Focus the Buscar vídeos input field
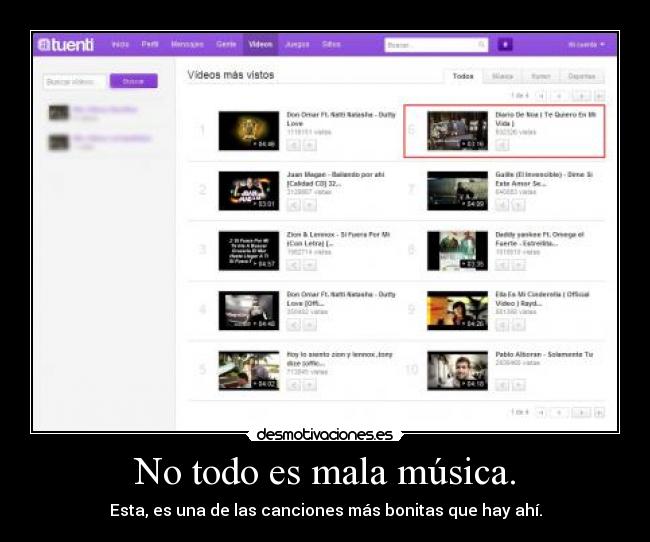 coord(75,82)
